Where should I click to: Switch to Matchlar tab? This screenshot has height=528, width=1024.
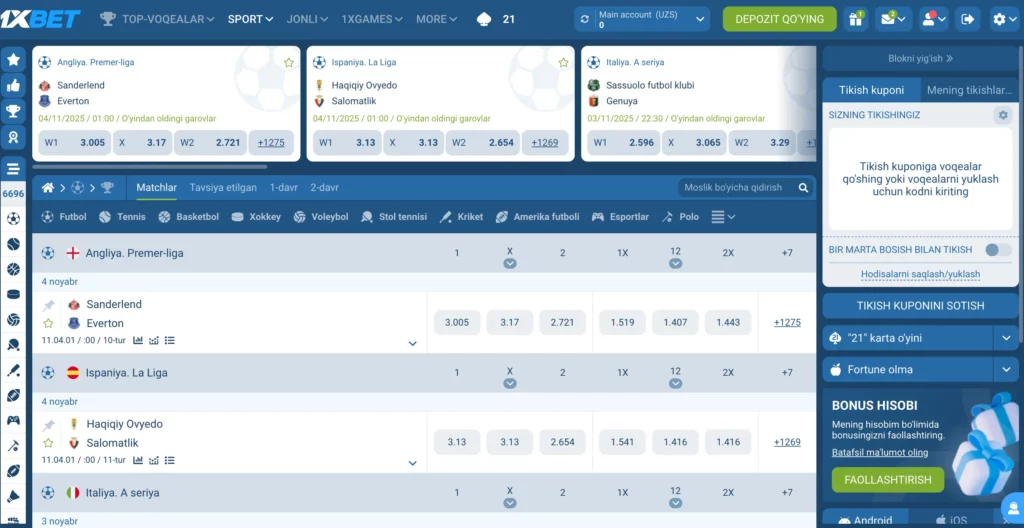pos(157,188)
